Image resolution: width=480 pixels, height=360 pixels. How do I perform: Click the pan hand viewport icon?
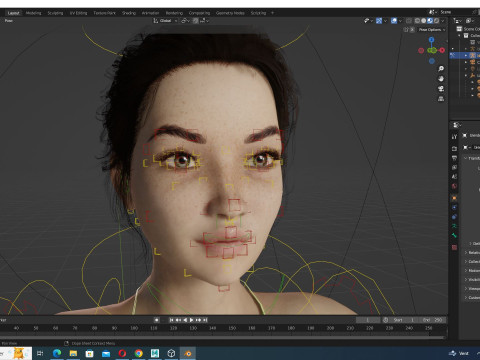click(x=441, y=79)
